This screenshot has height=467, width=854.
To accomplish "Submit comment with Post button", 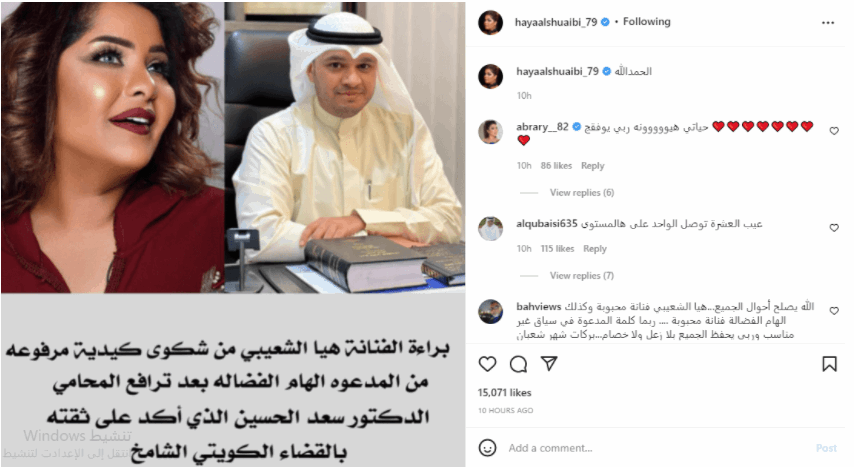I will coord(826,448).
